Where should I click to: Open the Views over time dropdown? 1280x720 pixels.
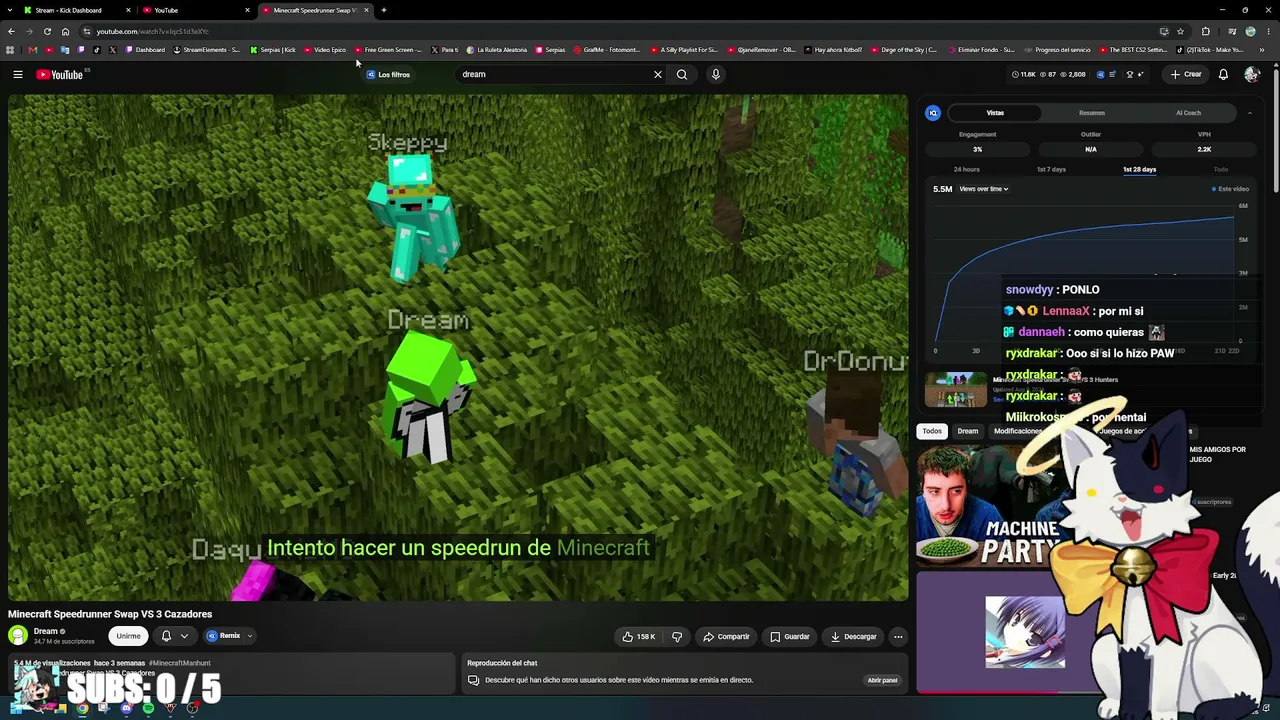[x=984, y=189]
